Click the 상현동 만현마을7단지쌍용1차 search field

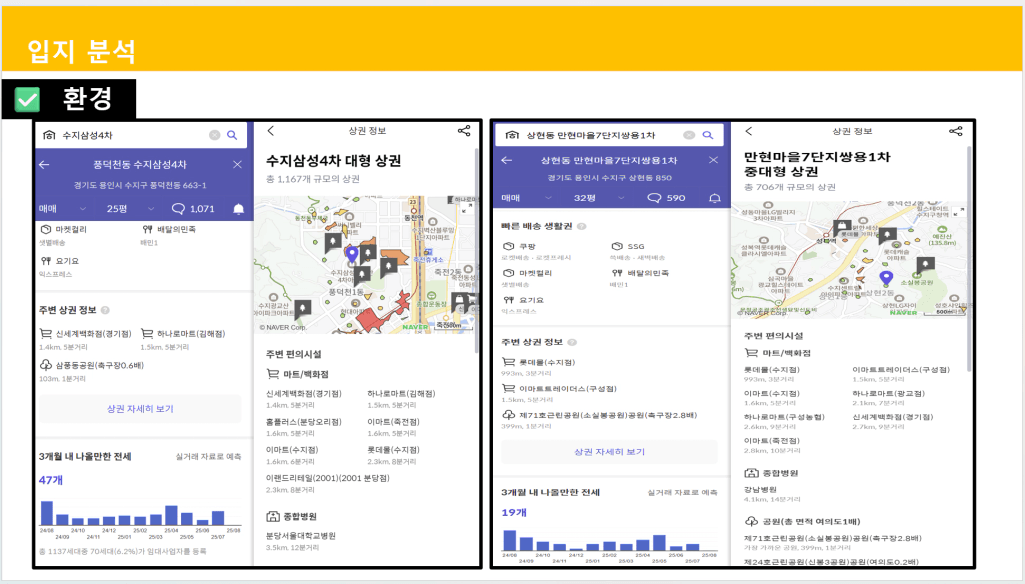(609, 135)
